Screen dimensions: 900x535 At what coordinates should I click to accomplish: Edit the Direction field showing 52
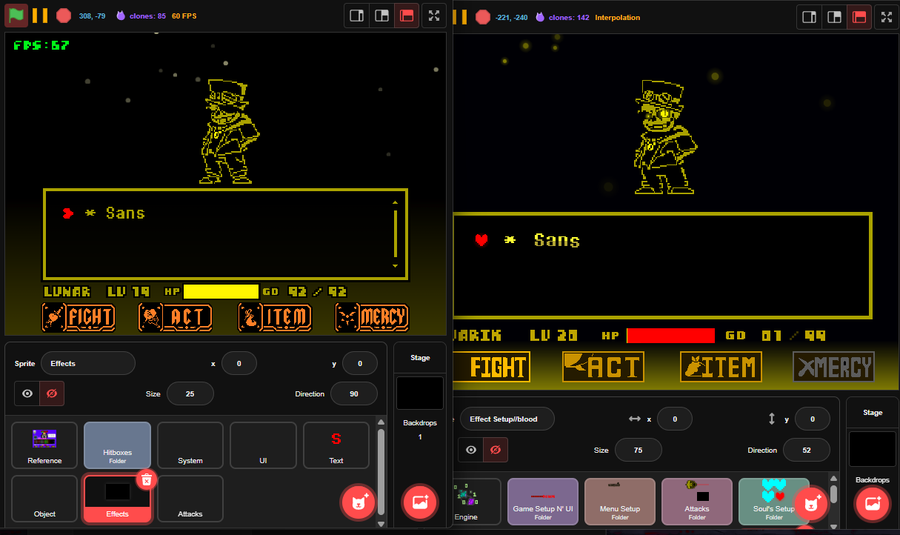[x=806, y=450]
